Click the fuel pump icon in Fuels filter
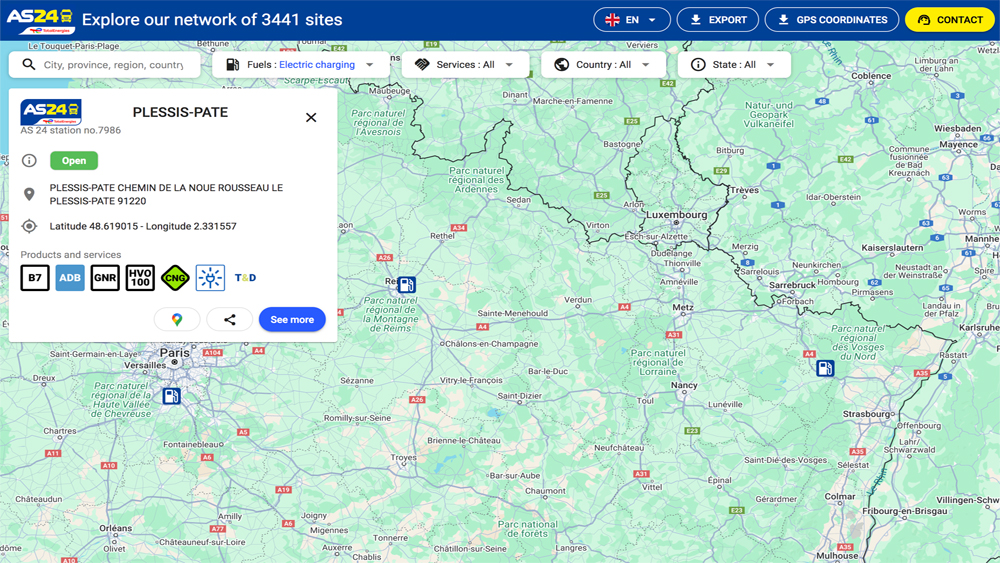Screen dimensions: 1000x563 [x=233, y=64]
